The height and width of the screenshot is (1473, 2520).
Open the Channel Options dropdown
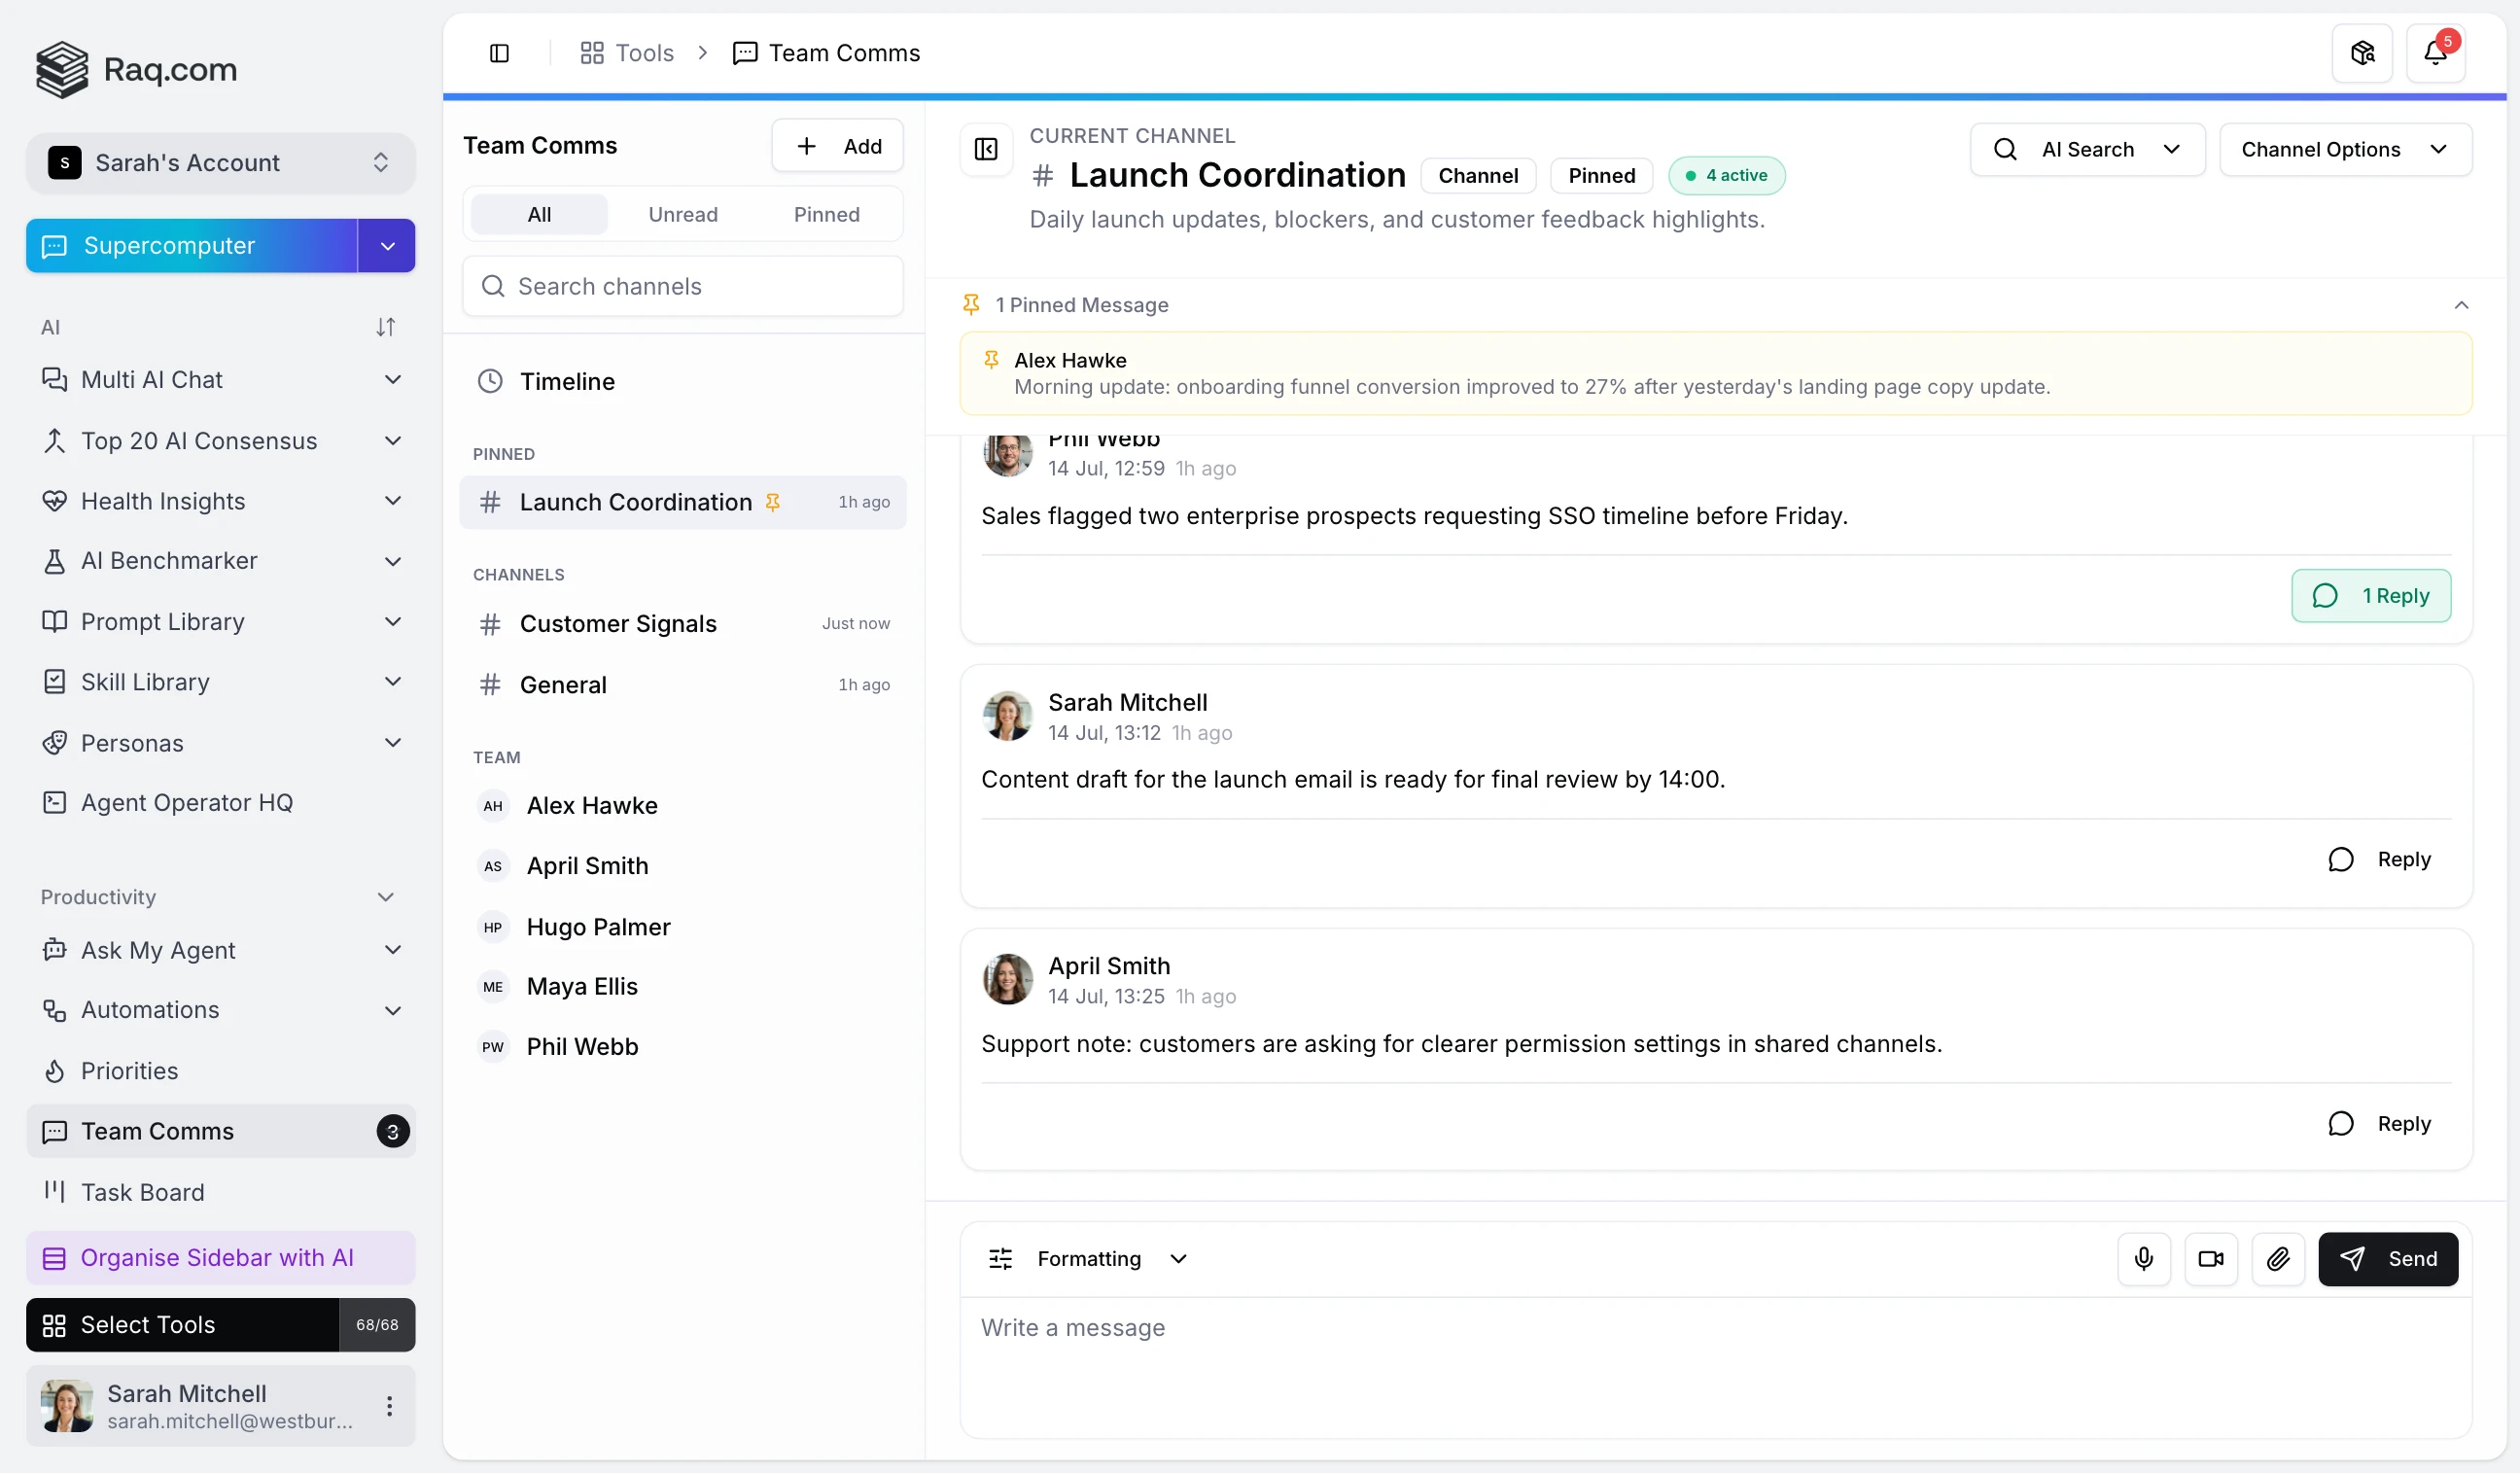(2345, 149)
